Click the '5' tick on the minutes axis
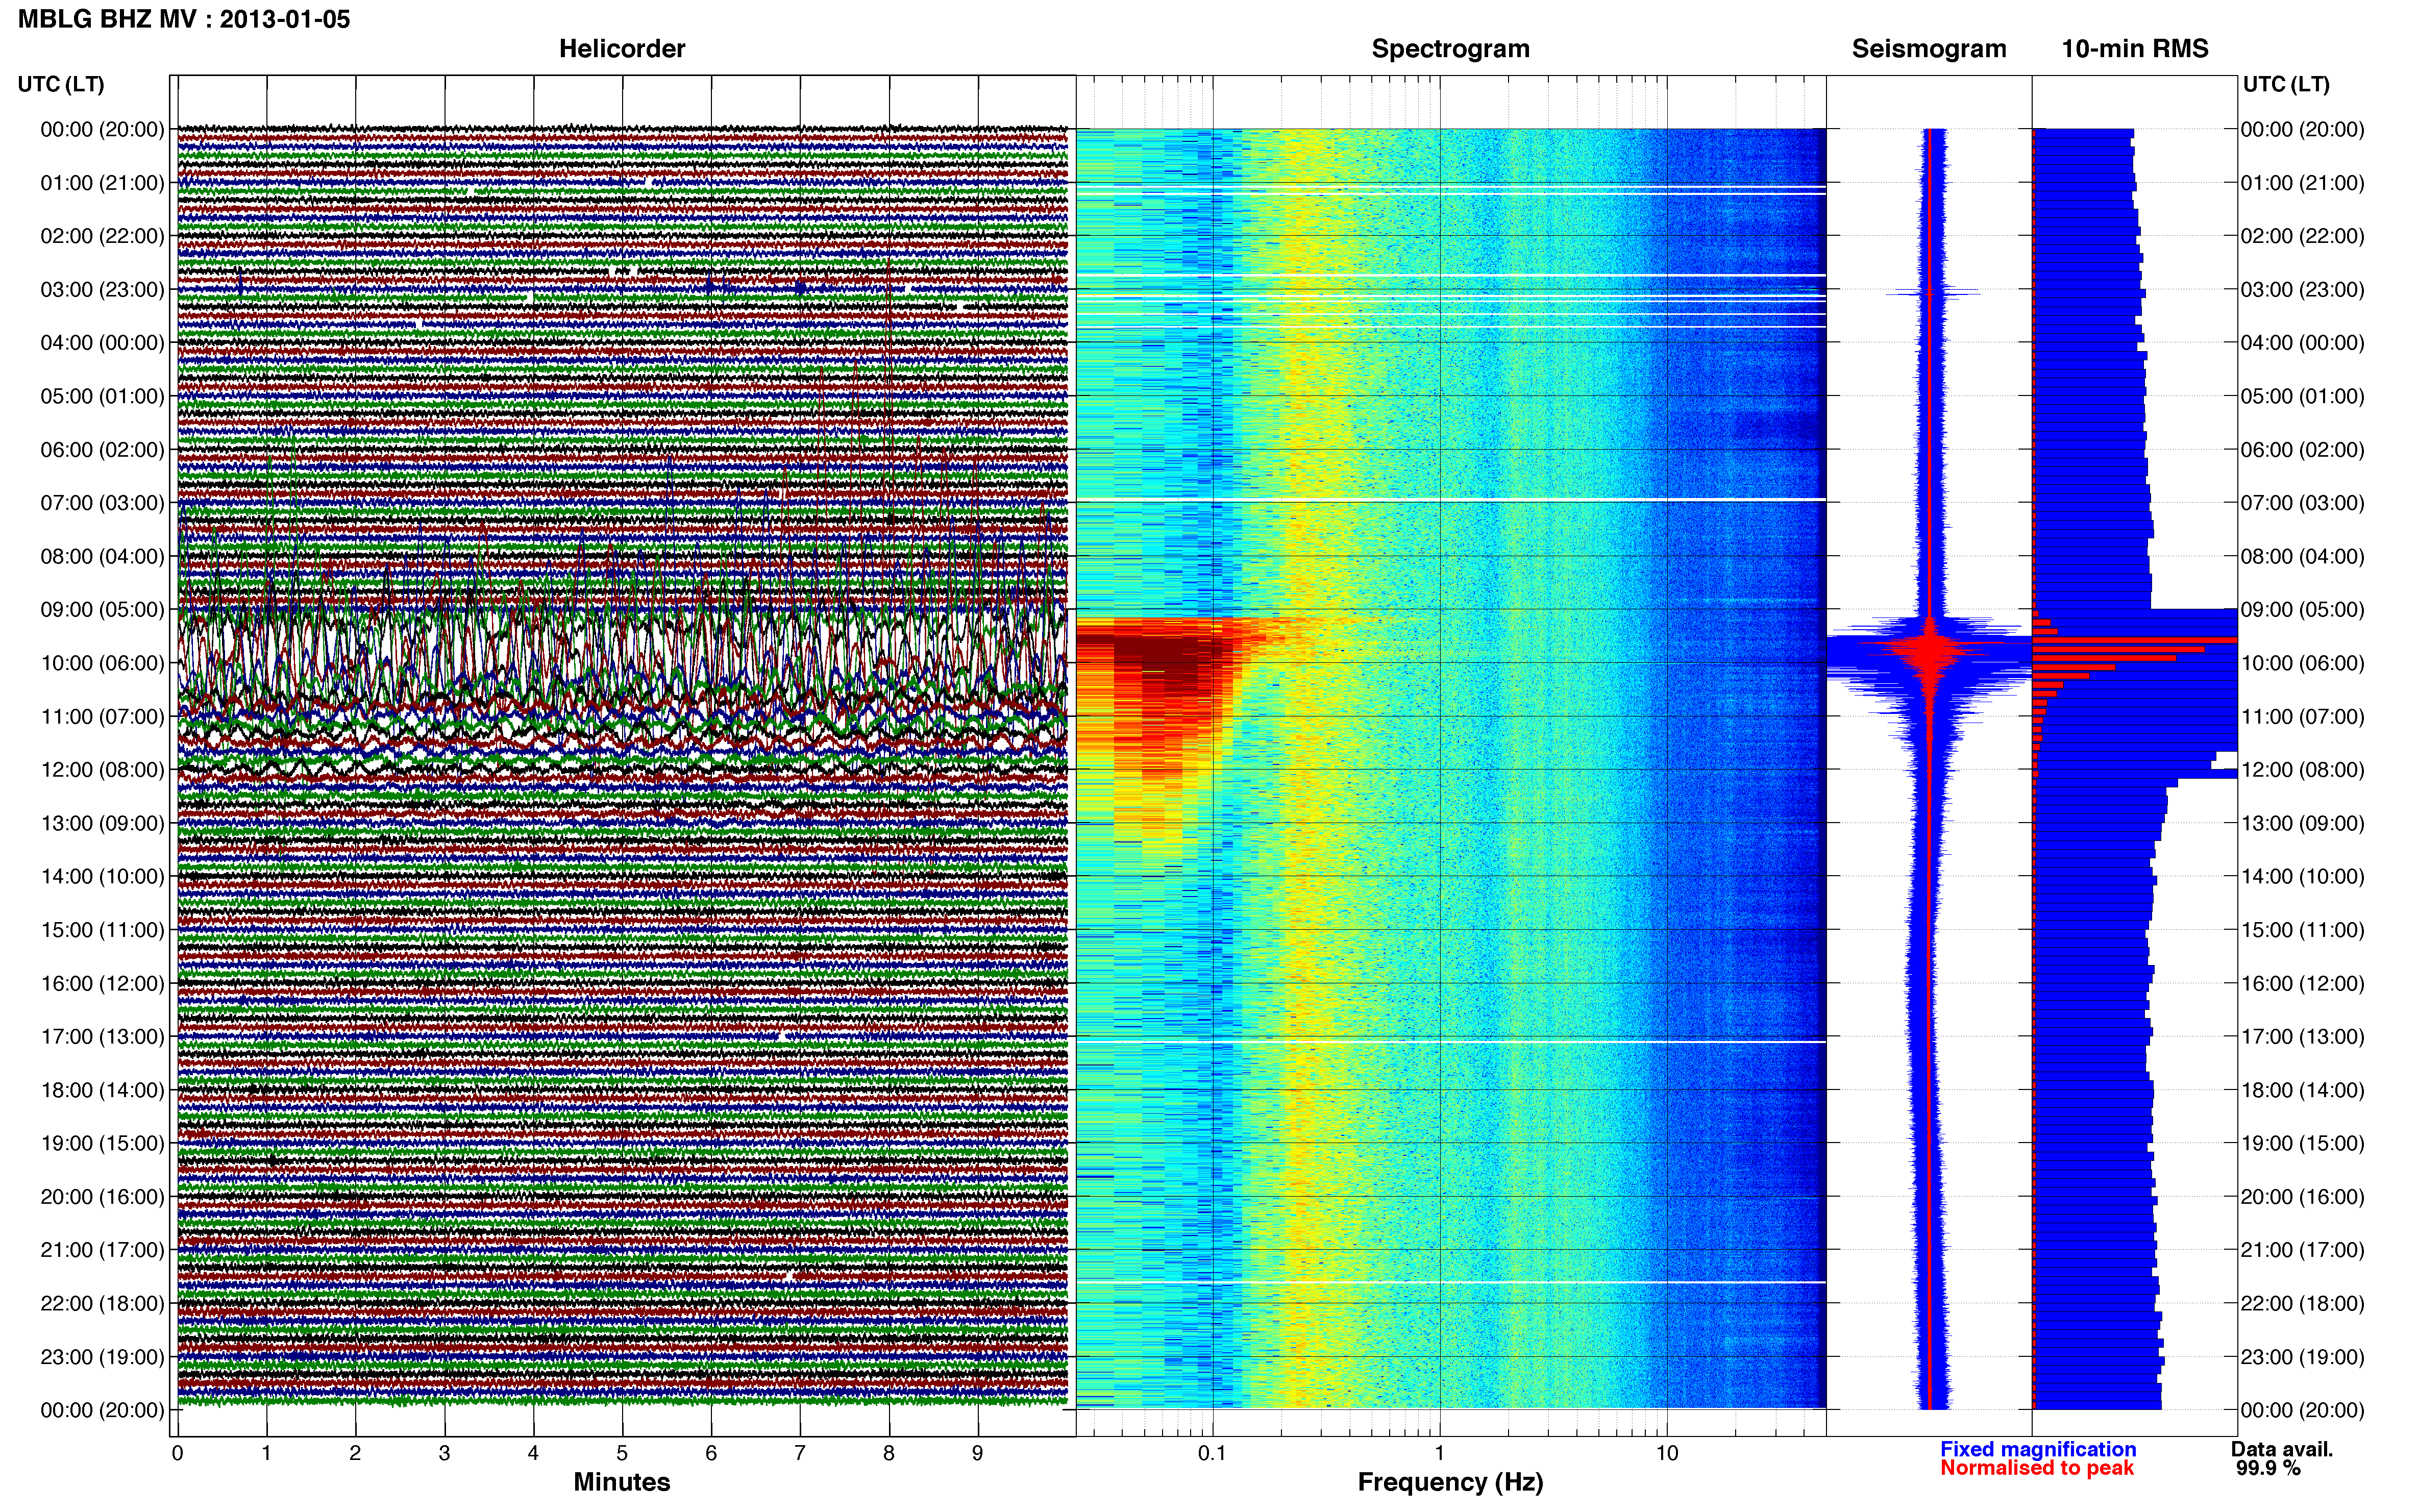The height and width of the screenshot is (1512, 2419). [x=622, y=1453]
